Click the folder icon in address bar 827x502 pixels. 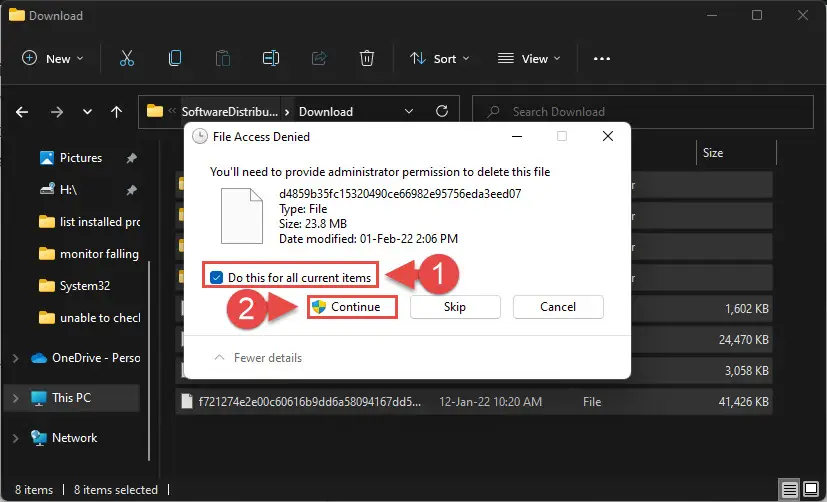(155, 111)
